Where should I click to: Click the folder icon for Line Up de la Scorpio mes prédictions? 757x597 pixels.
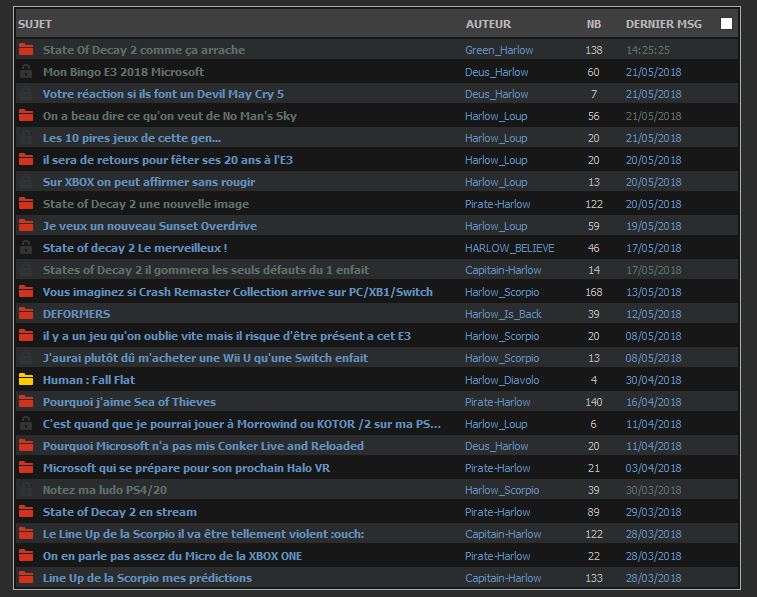(26, 578)
